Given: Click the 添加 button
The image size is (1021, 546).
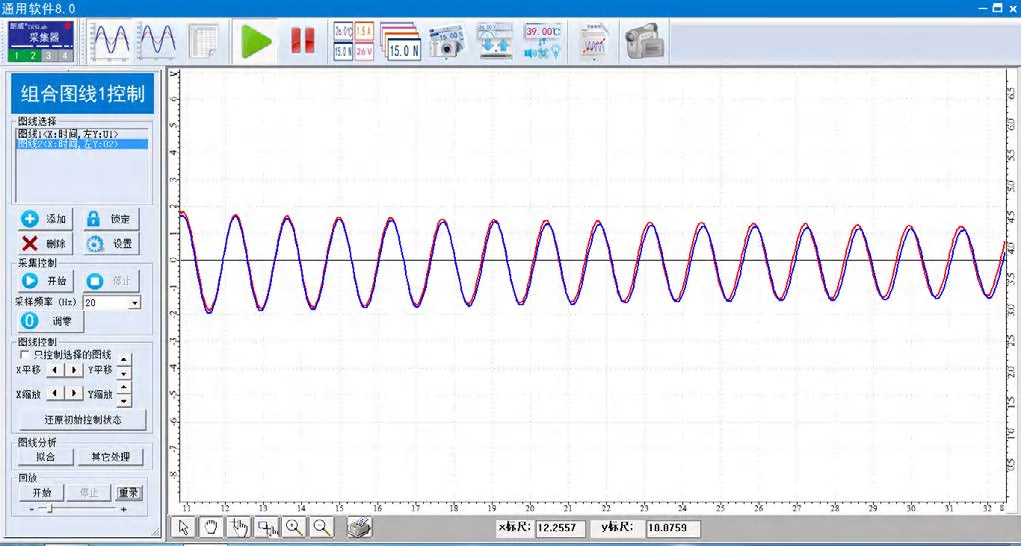Looking at the screenshot, I should click(45, 219).
